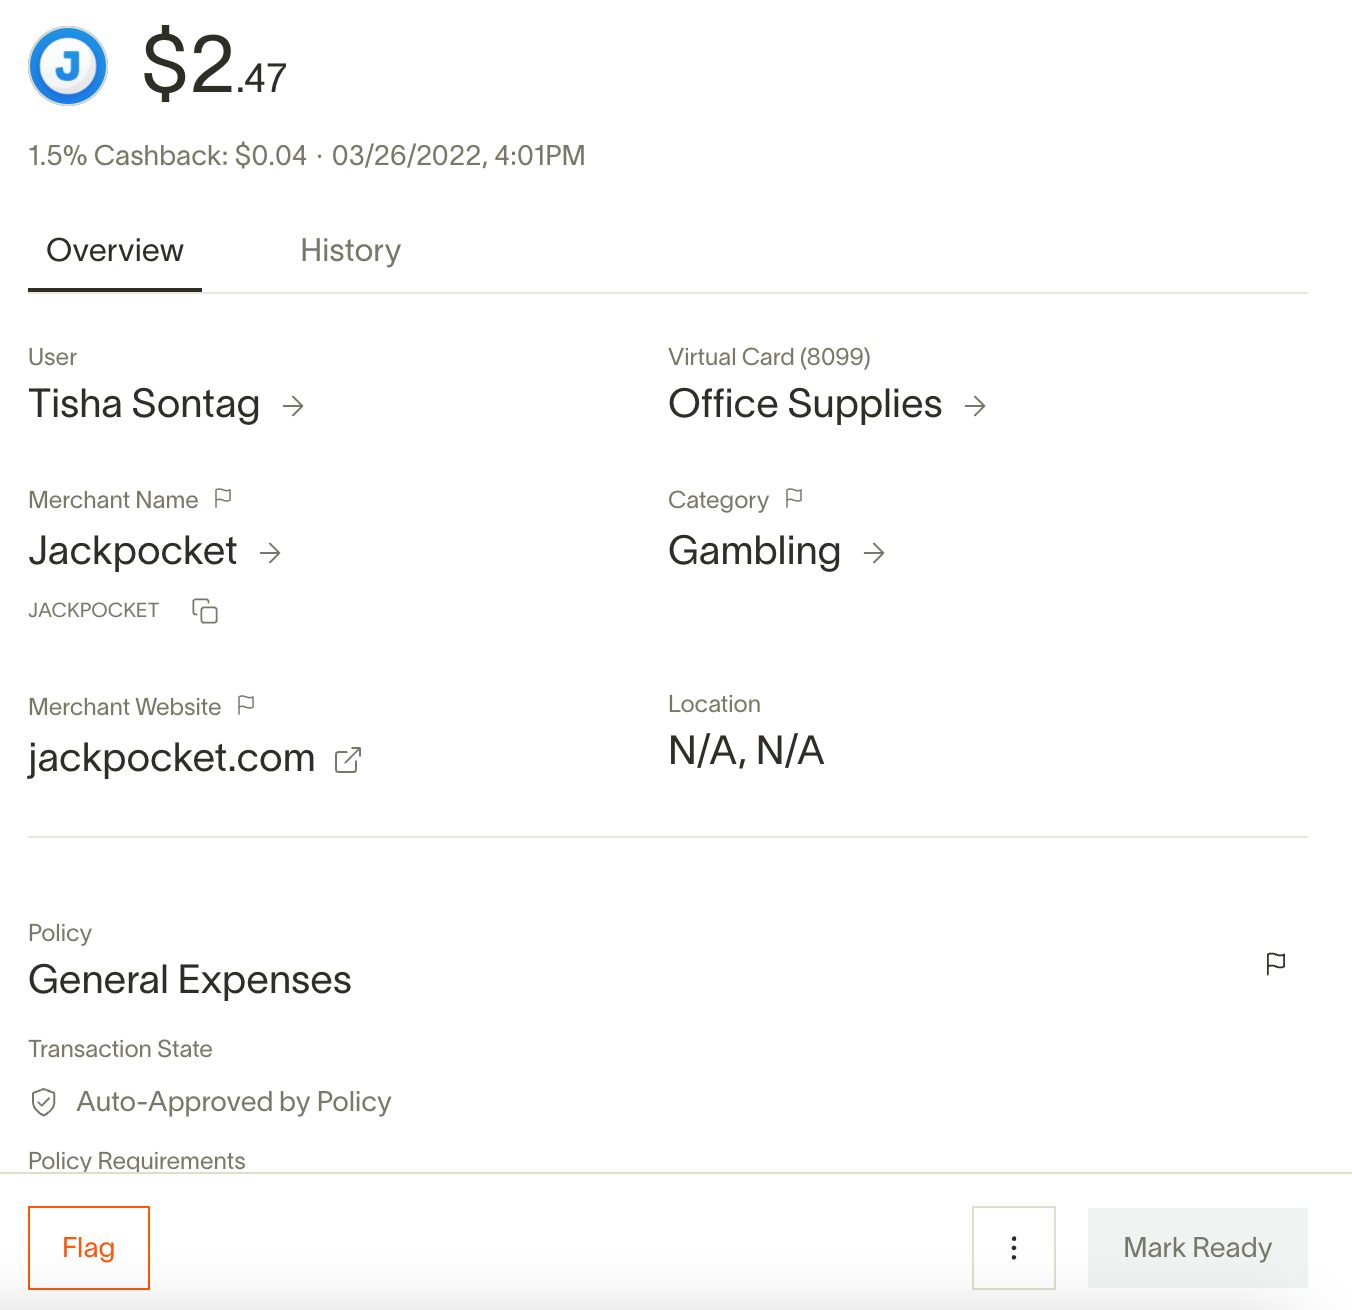Click the Virtual Card (8099) label

tap(769, 357)
